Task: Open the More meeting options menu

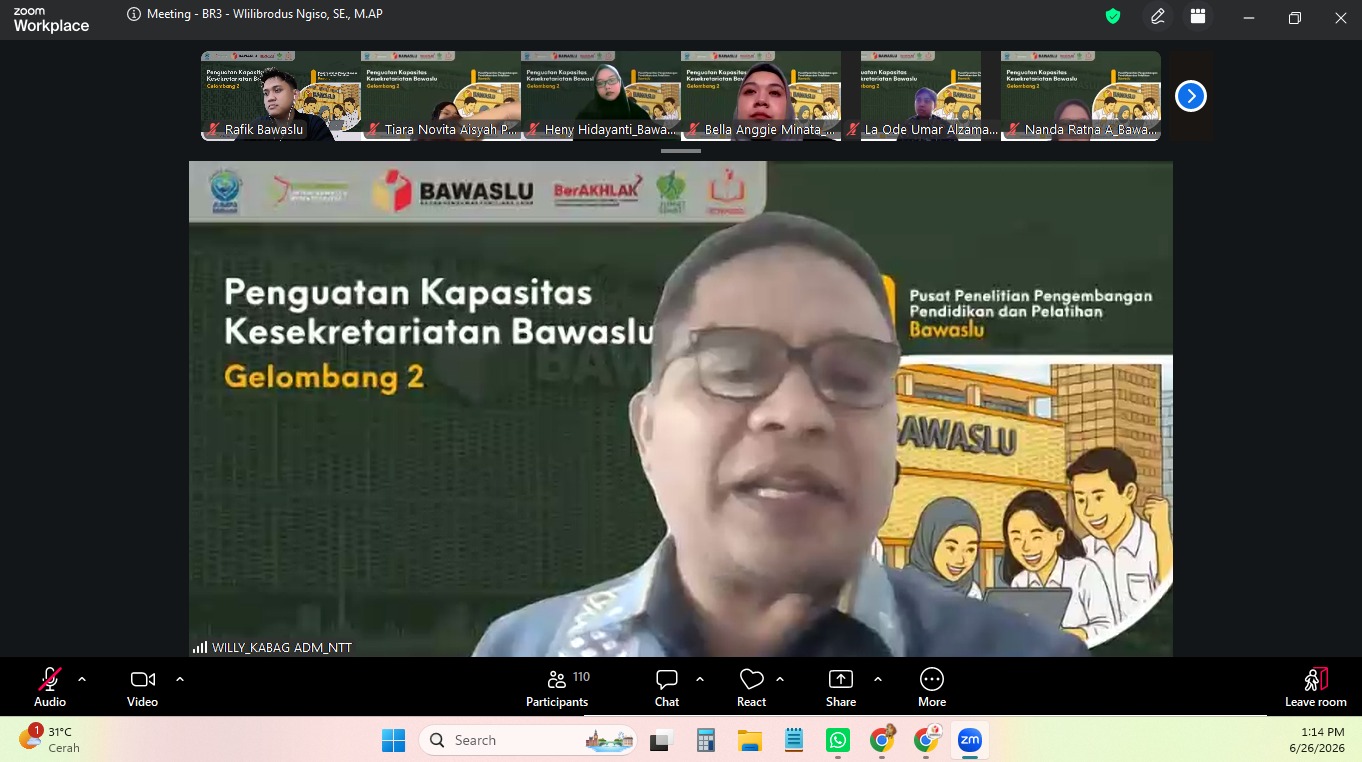Action: [x=932, y=687]
